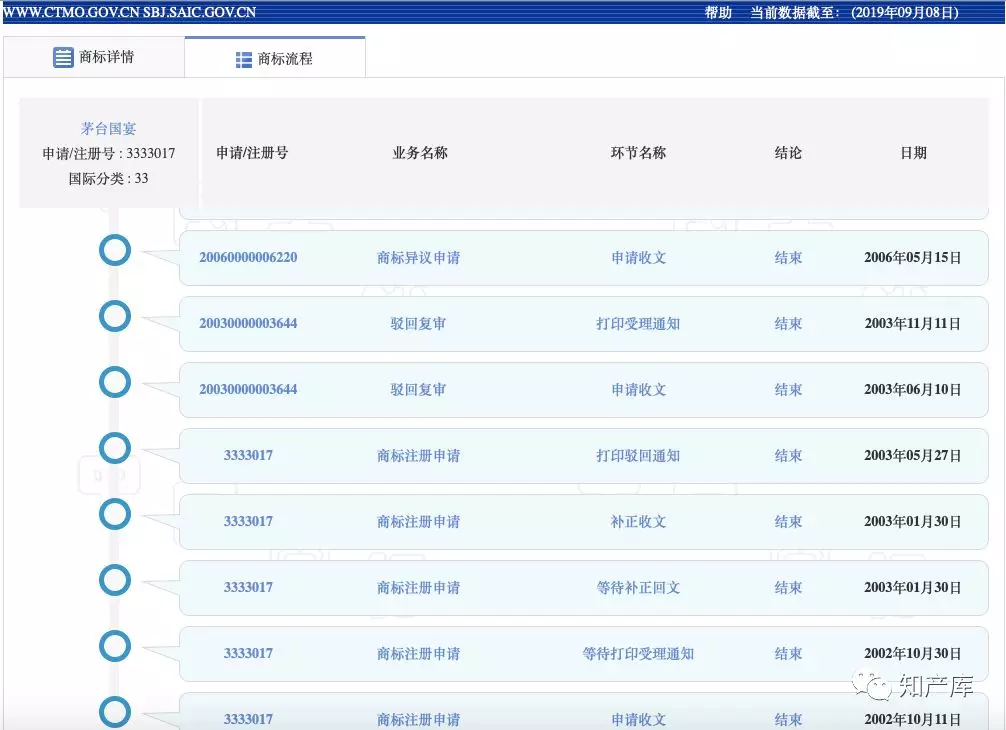
Task: Click 等待补正回文 stage name
Action: (x=638, y=588)
